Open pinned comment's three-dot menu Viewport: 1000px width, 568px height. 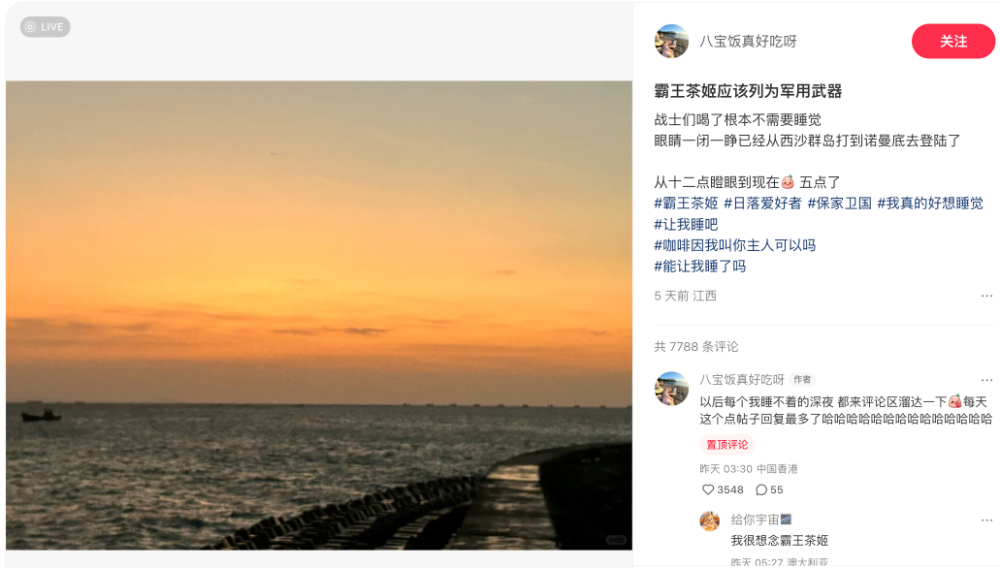click(987, 380)
